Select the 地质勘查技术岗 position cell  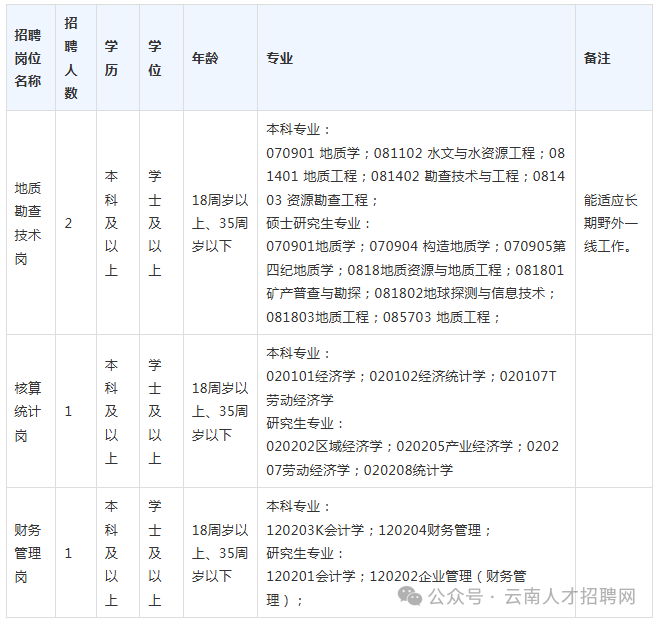tap(31, 223)
